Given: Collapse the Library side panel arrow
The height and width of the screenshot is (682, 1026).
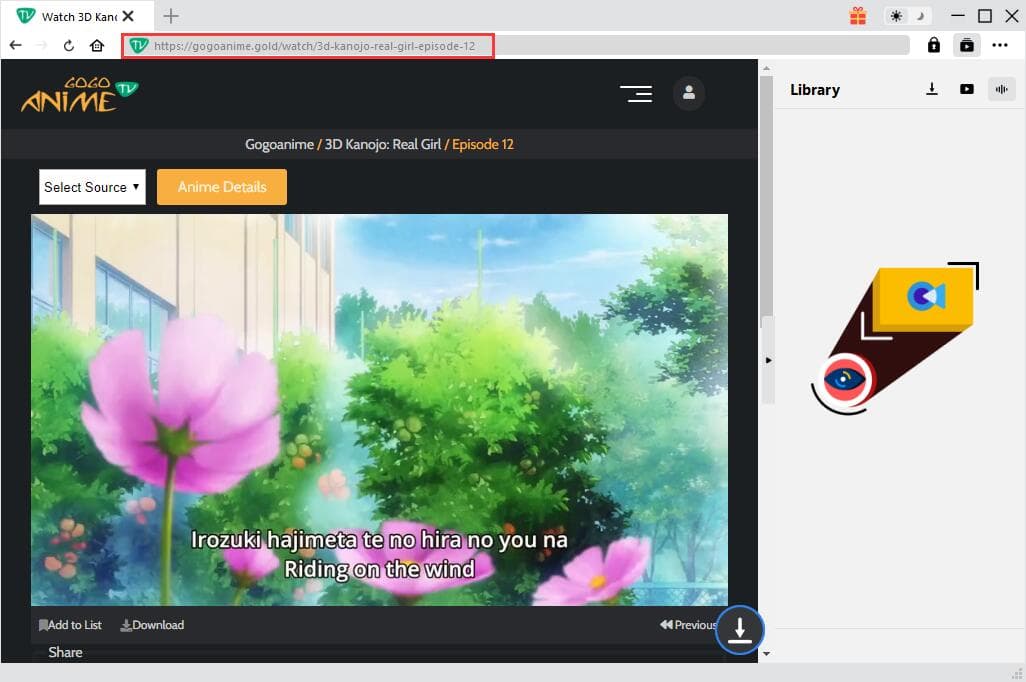Looking at the screenshot, I should pyautogui.click(x=768, y=360).
